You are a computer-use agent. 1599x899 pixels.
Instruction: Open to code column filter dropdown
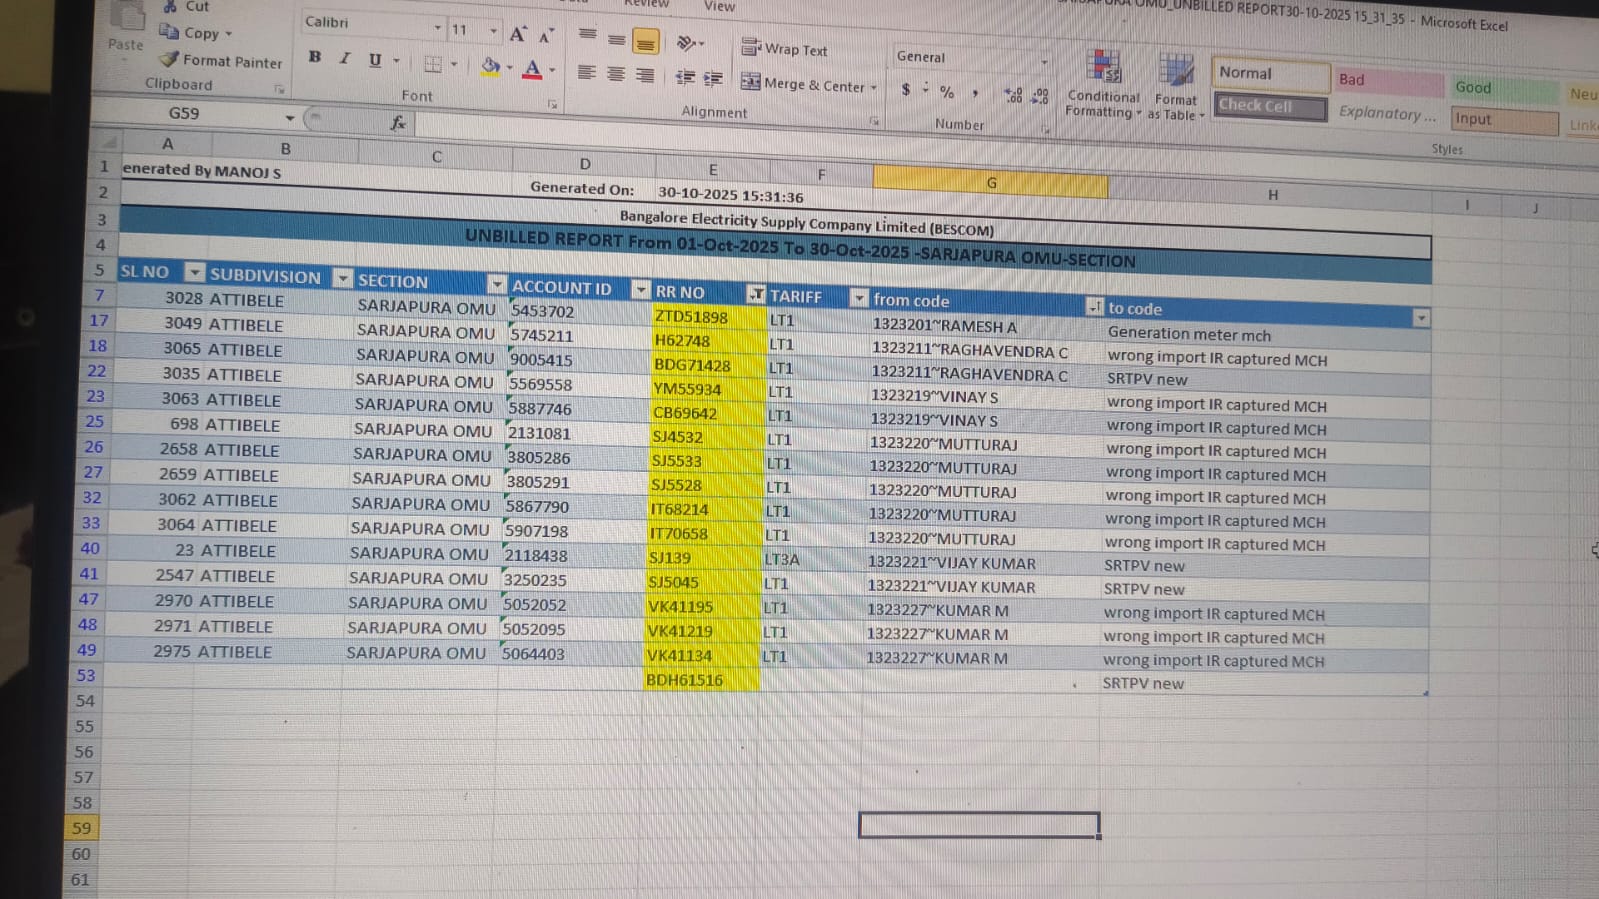1421,319
